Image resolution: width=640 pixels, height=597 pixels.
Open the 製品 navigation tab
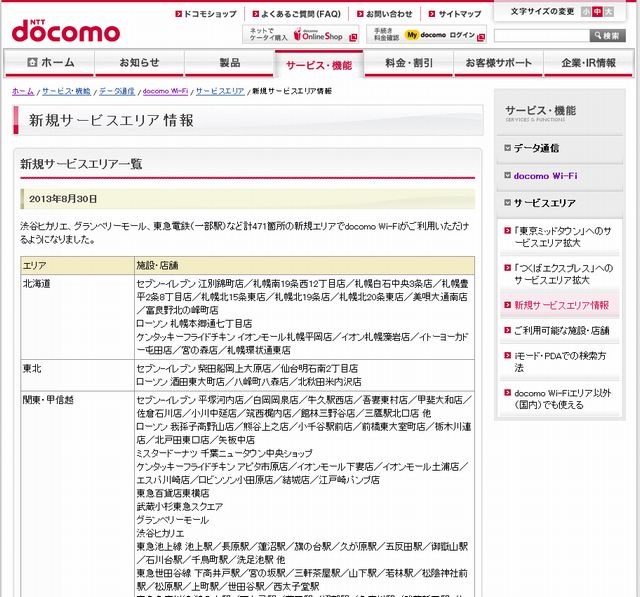tap(229, 63)
